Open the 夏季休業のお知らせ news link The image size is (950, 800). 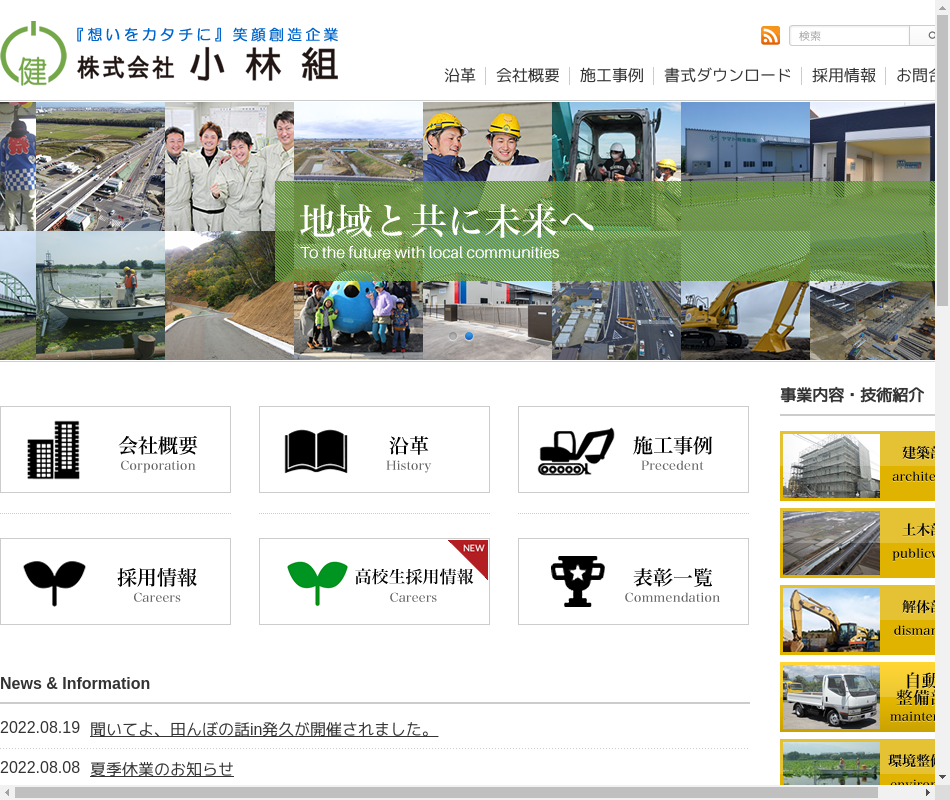coord(161,769)
